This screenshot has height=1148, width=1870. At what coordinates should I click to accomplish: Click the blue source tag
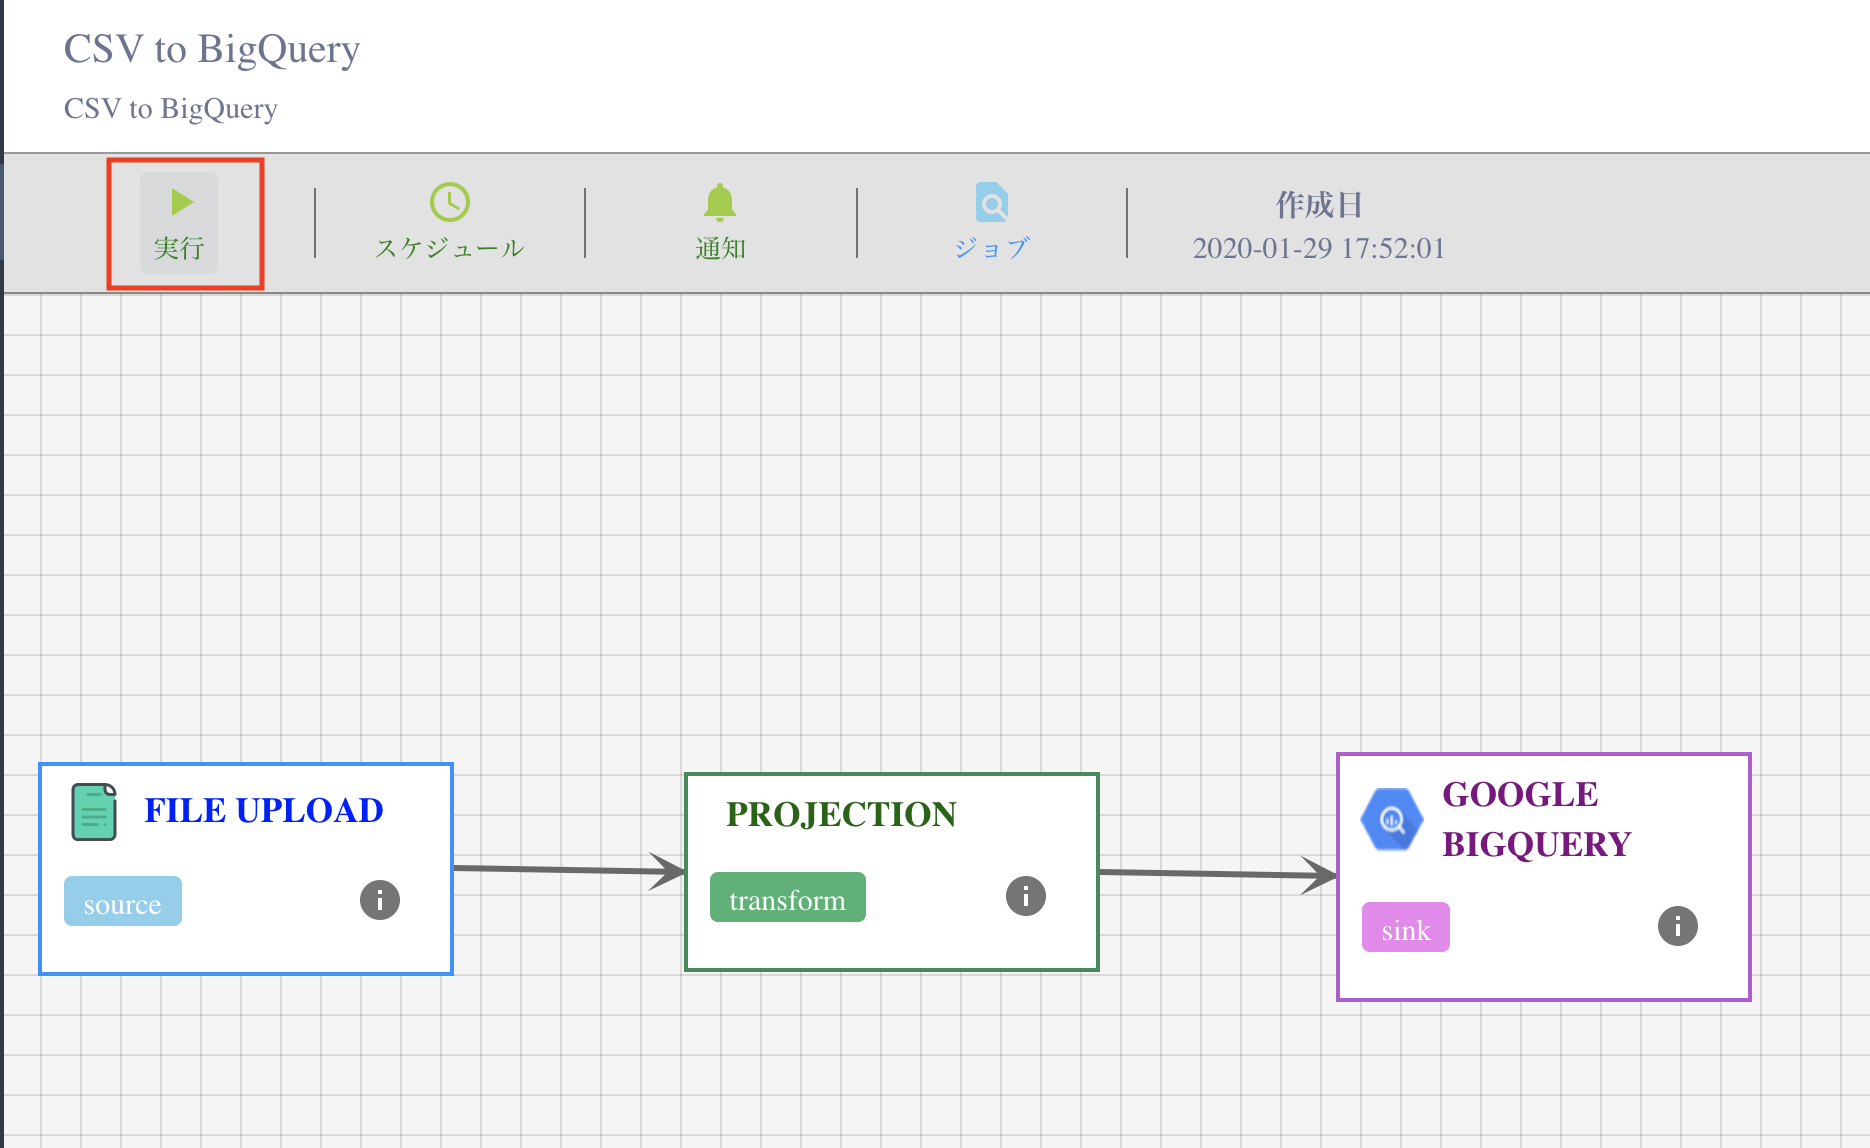coord(123,902)
